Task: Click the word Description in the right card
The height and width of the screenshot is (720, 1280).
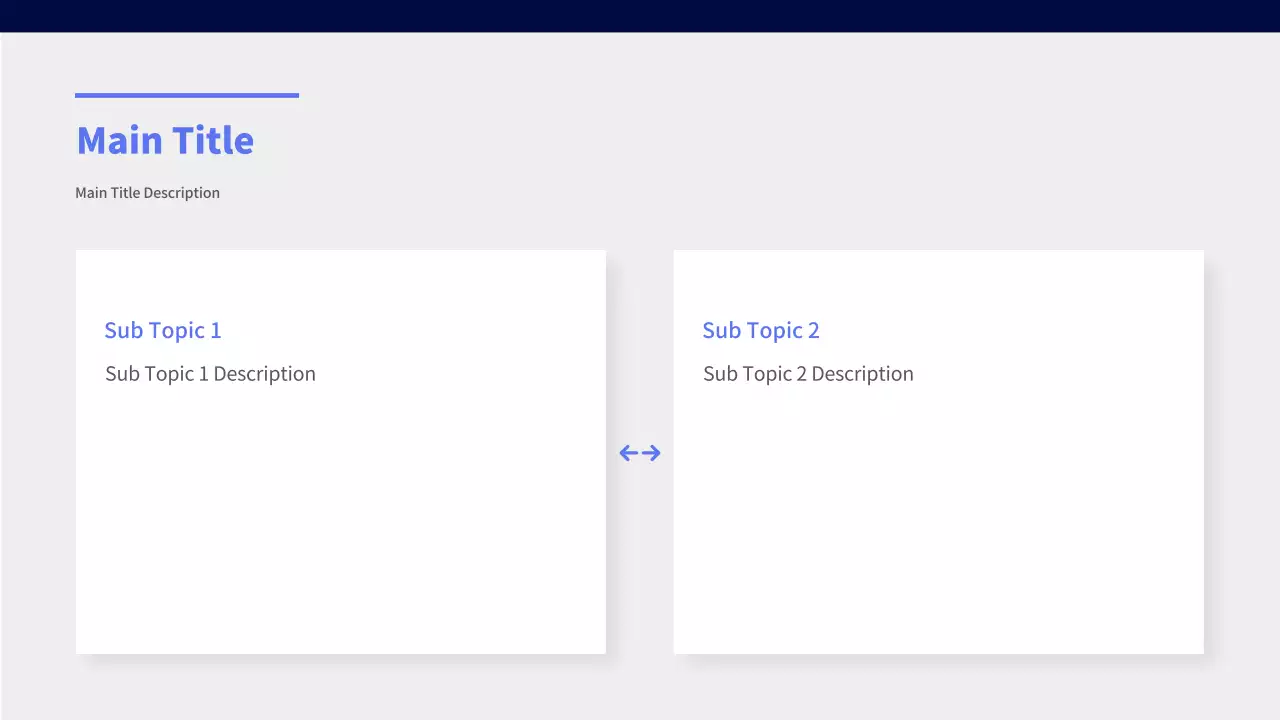Action: tap(862, 374)
